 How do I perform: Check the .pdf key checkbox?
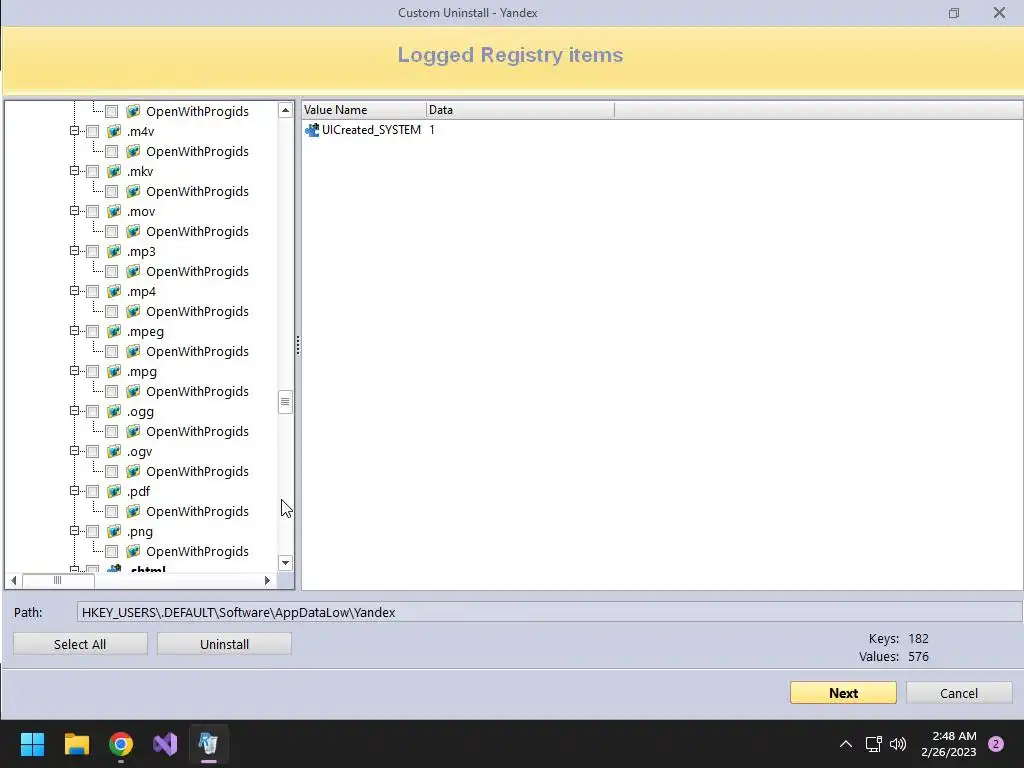coord(93,492)
